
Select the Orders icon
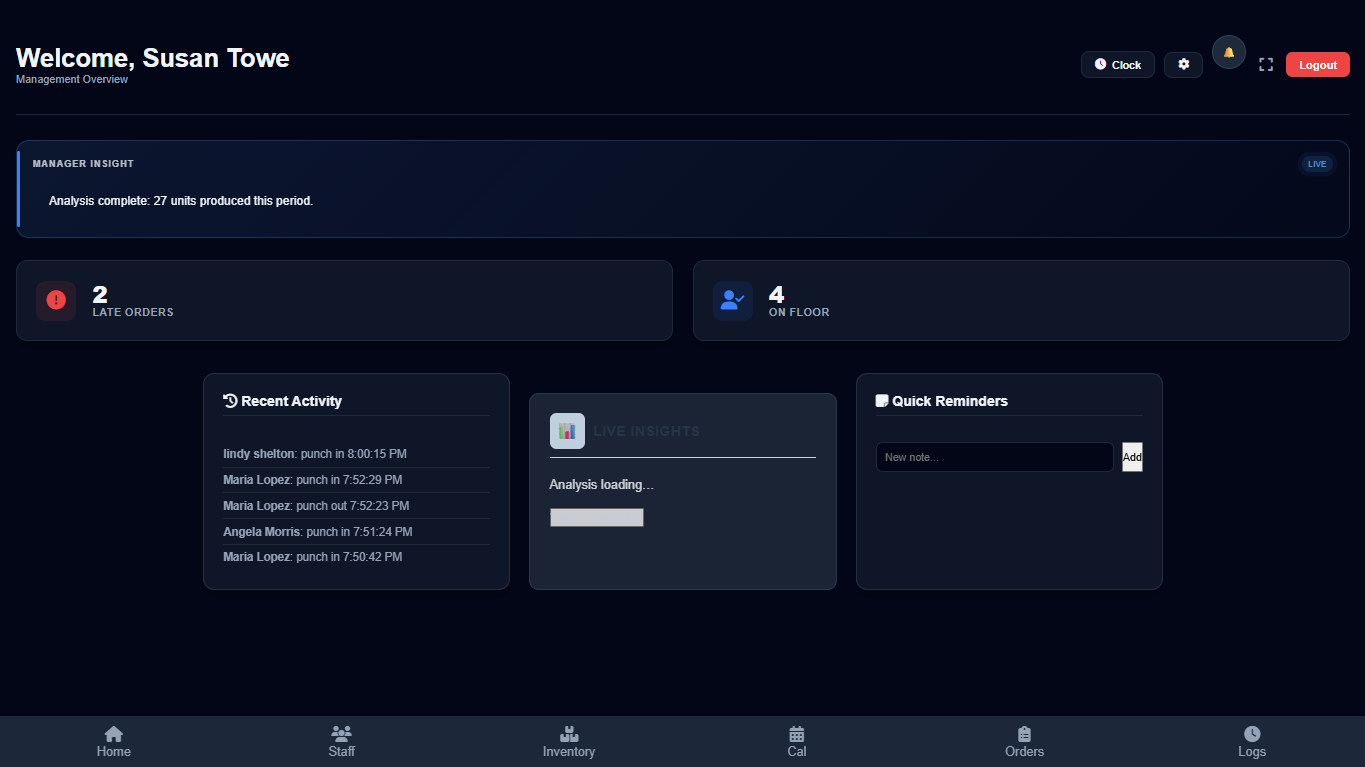pyautogui.click(x=1024, y=735)
